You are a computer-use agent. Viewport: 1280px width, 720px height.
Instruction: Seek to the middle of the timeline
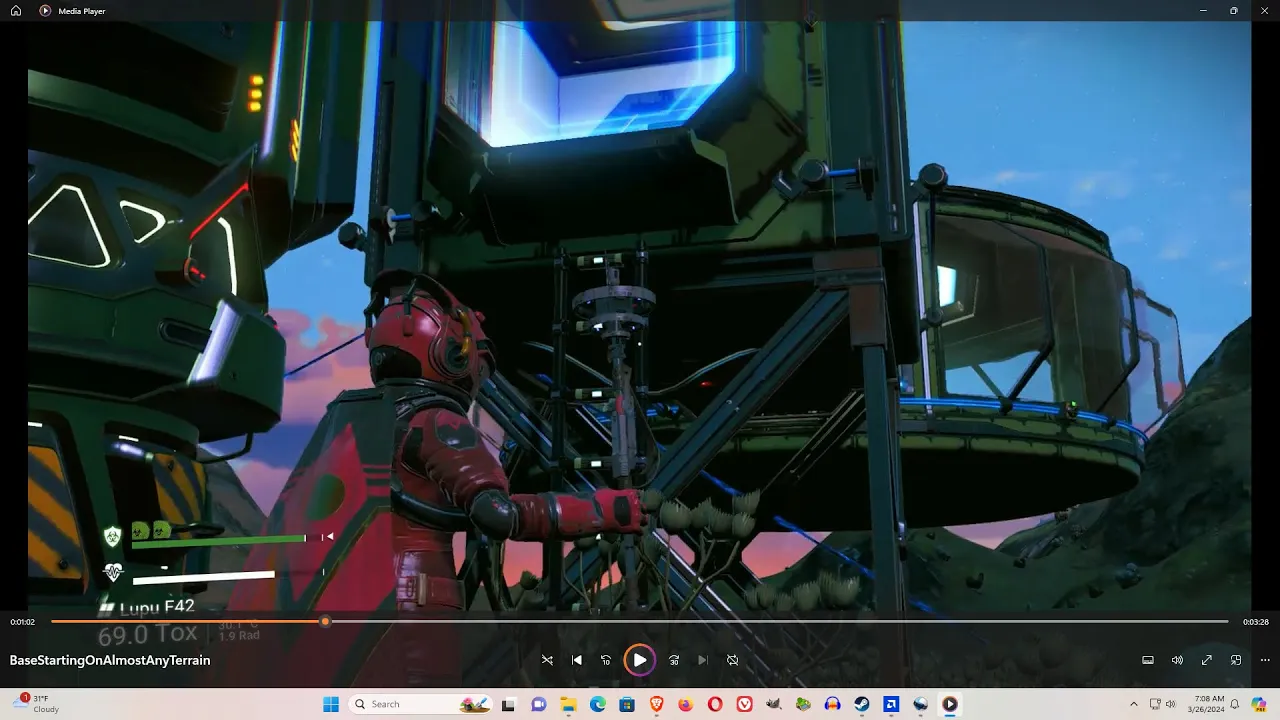[x=640, y=621]
